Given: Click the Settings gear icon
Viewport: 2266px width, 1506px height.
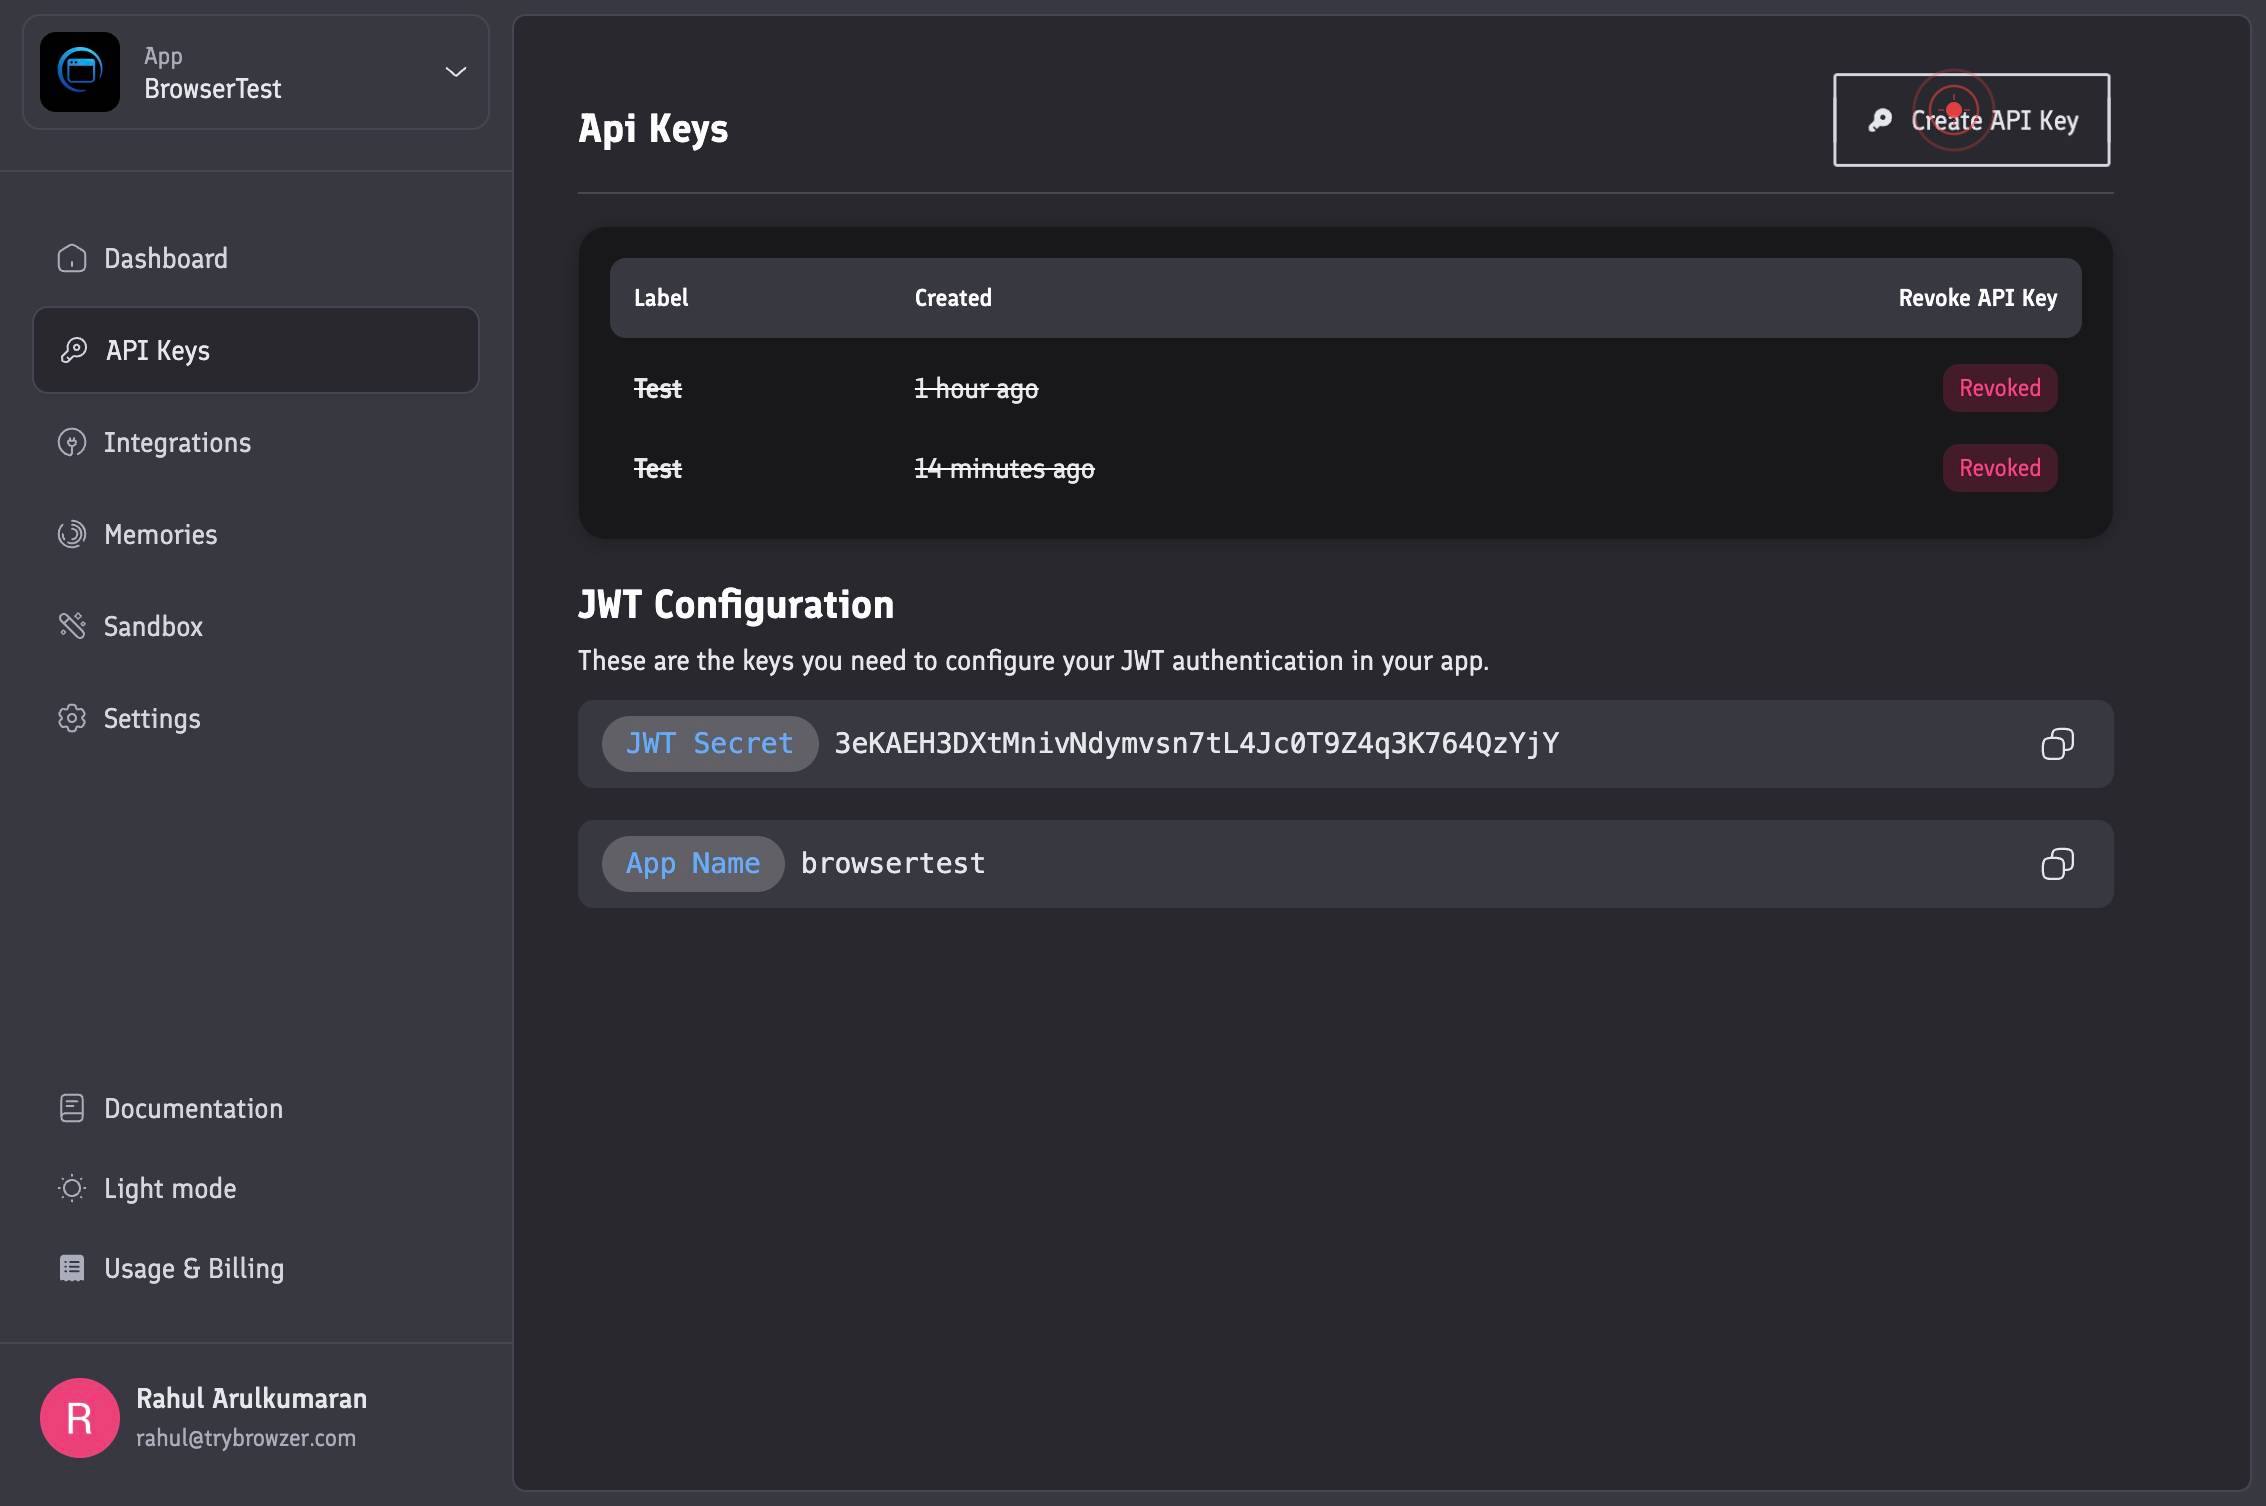Looking at the screenshot, I should click(x=72, y=718).
